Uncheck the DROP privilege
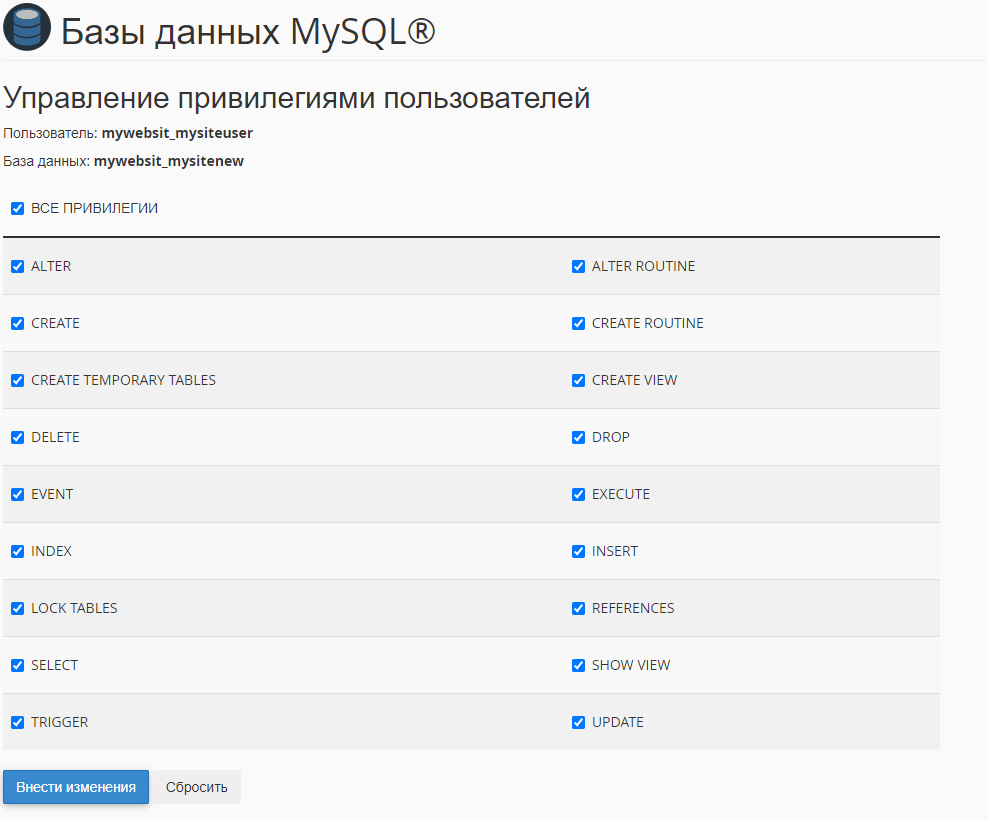This screenshot has height=821, width=988. coord(578,437)
